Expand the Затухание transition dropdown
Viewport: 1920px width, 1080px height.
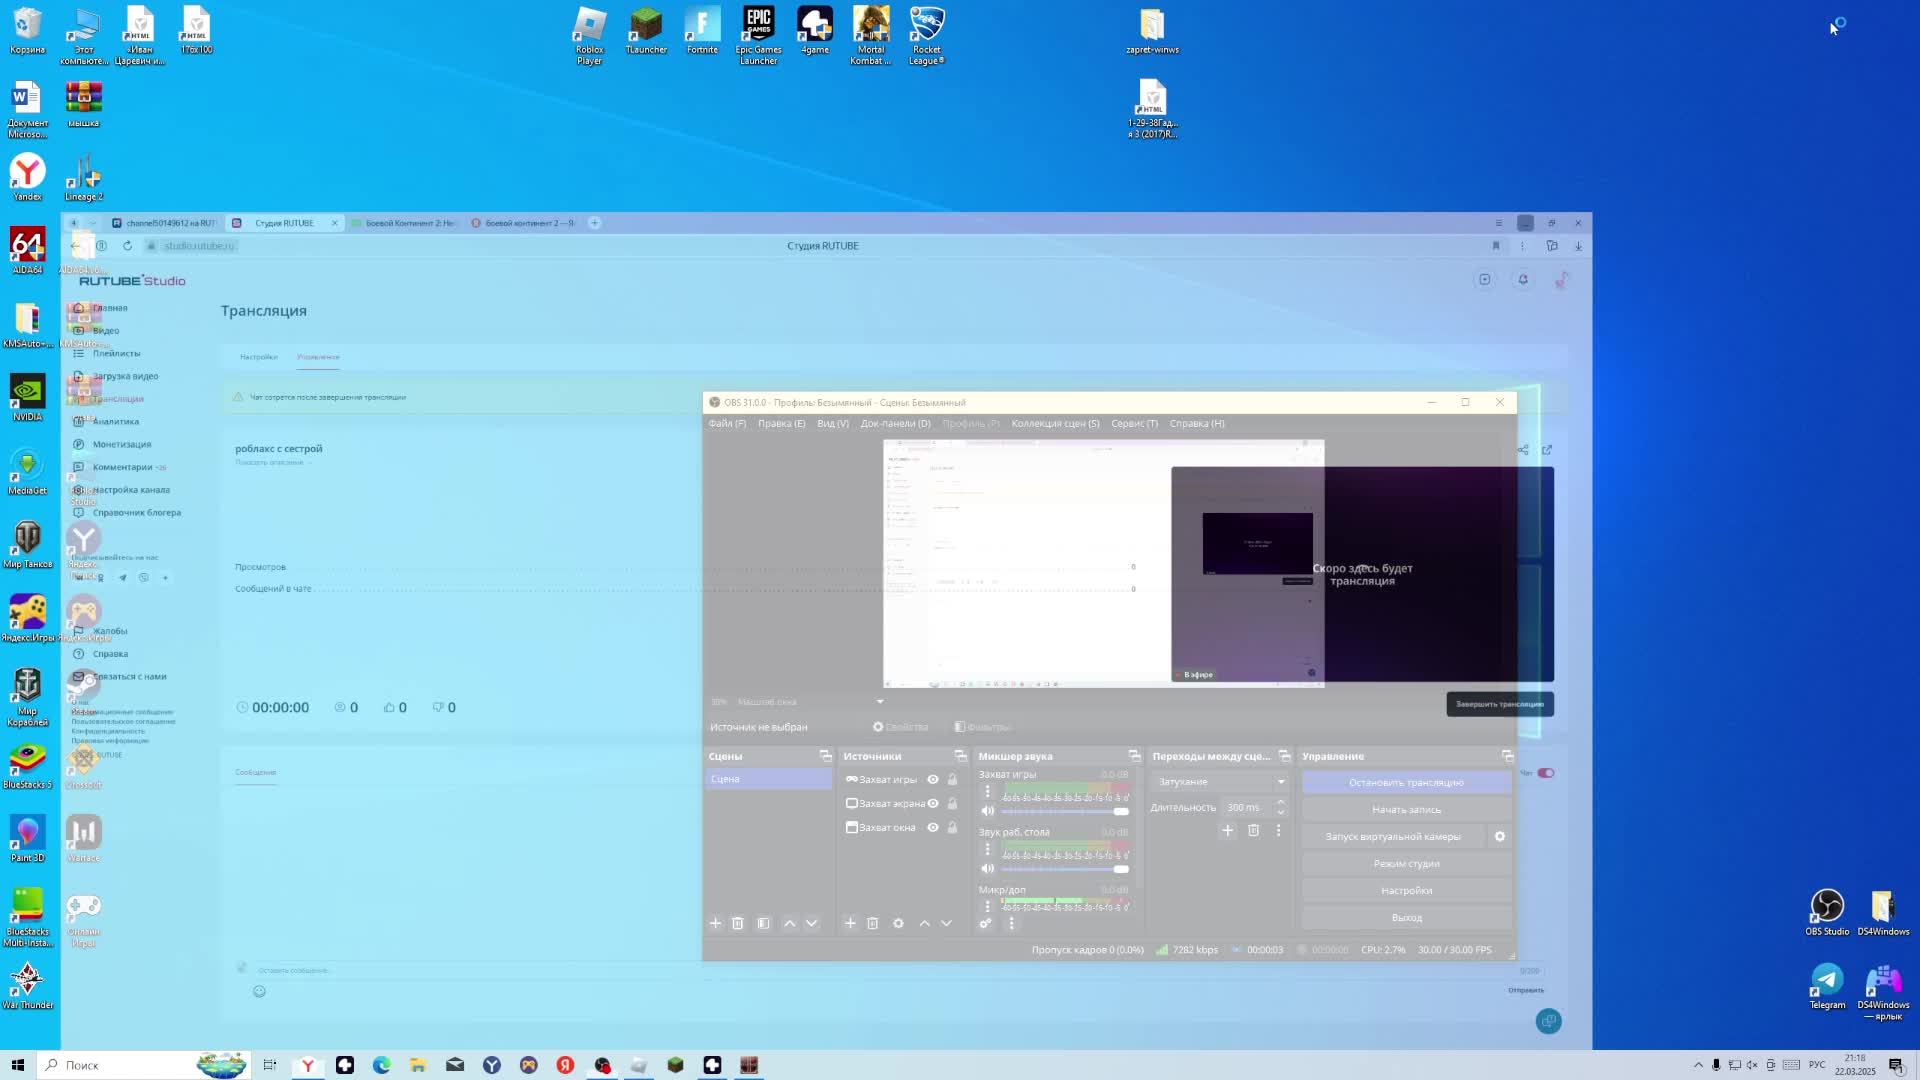pyautogui.click(x=1280, y=782)
